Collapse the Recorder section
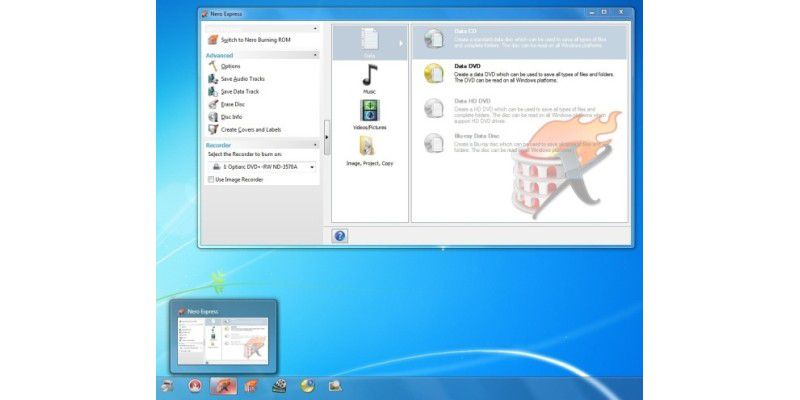This screenshot has height=400, width=800. (x=315, y=145)
